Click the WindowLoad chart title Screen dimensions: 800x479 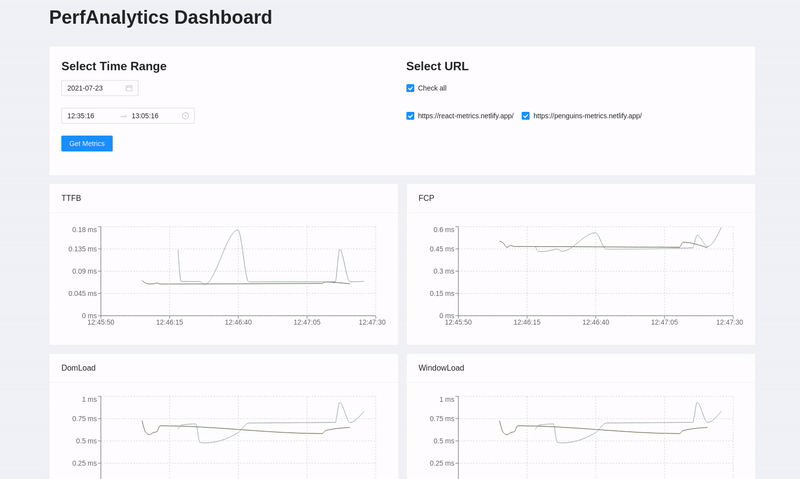pos(441,368)
